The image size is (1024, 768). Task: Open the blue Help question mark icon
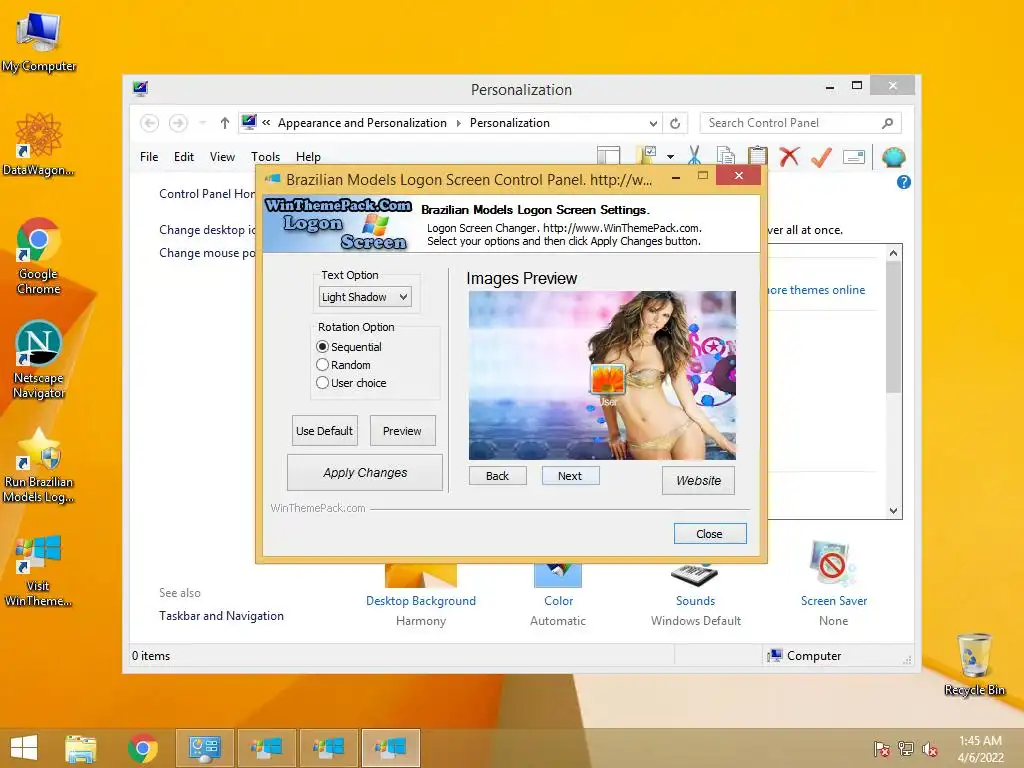[x=904, y=182]
